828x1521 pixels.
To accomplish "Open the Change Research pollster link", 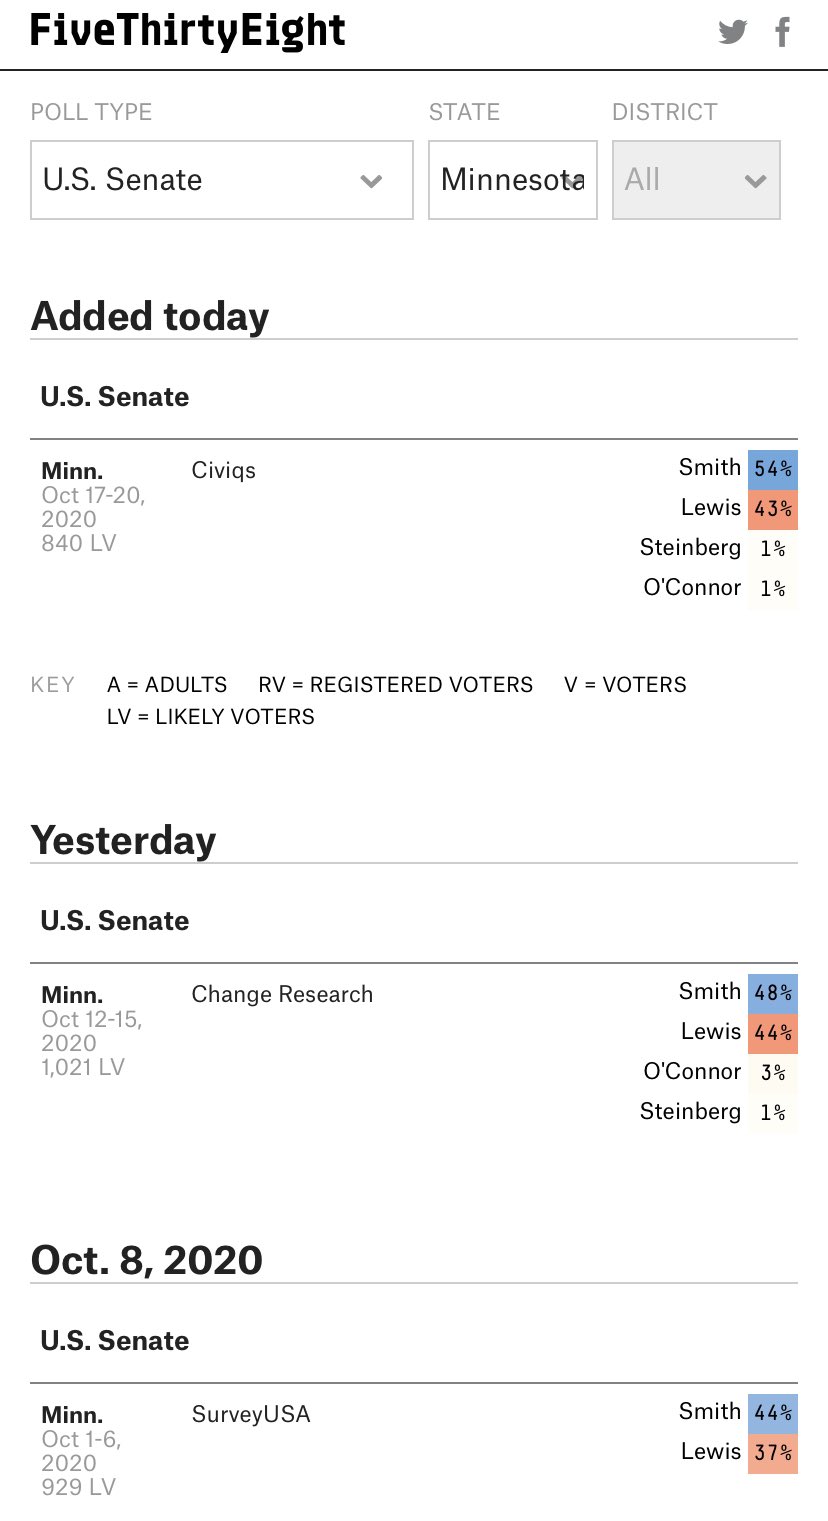I will 282,994.
